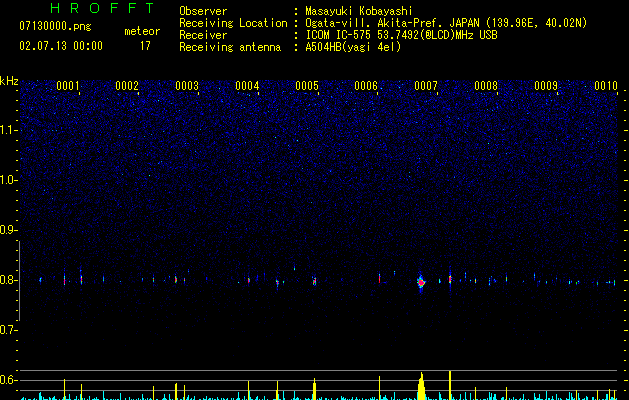Click time marker 0003
Viewport: 629px width, 400px height.
[187, 86]
